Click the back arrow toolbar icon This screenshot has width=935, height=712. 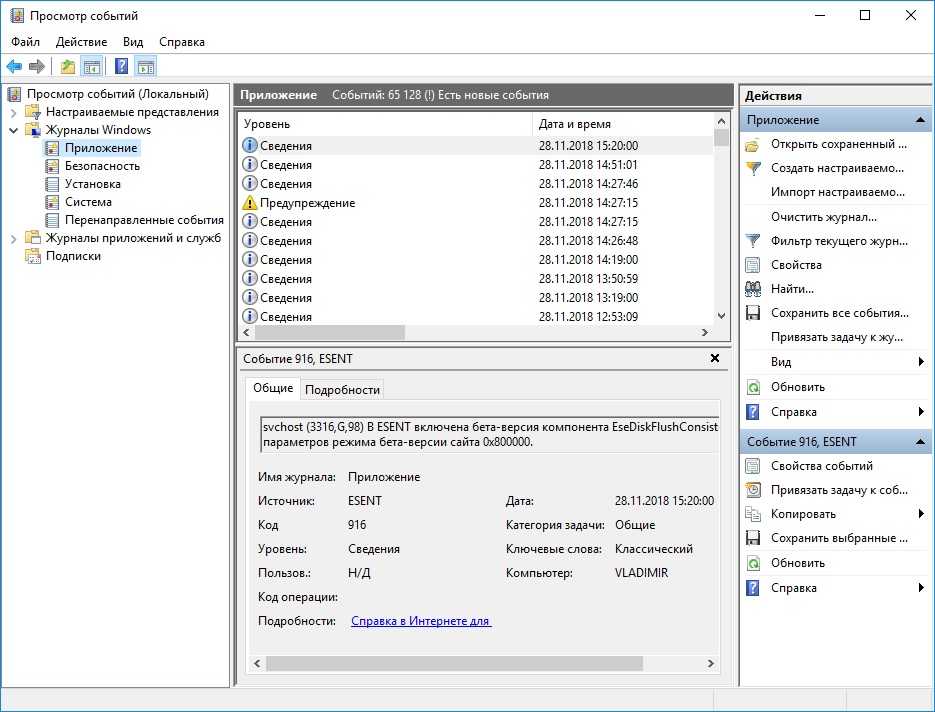tap(14, 67)
